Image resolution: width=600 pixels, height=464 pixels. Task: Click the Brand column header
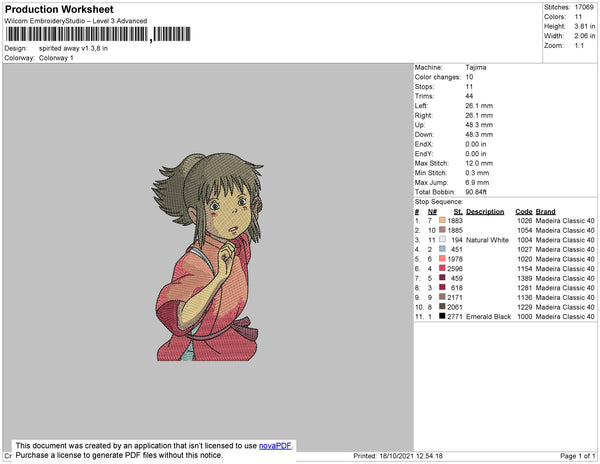point(546,212)
